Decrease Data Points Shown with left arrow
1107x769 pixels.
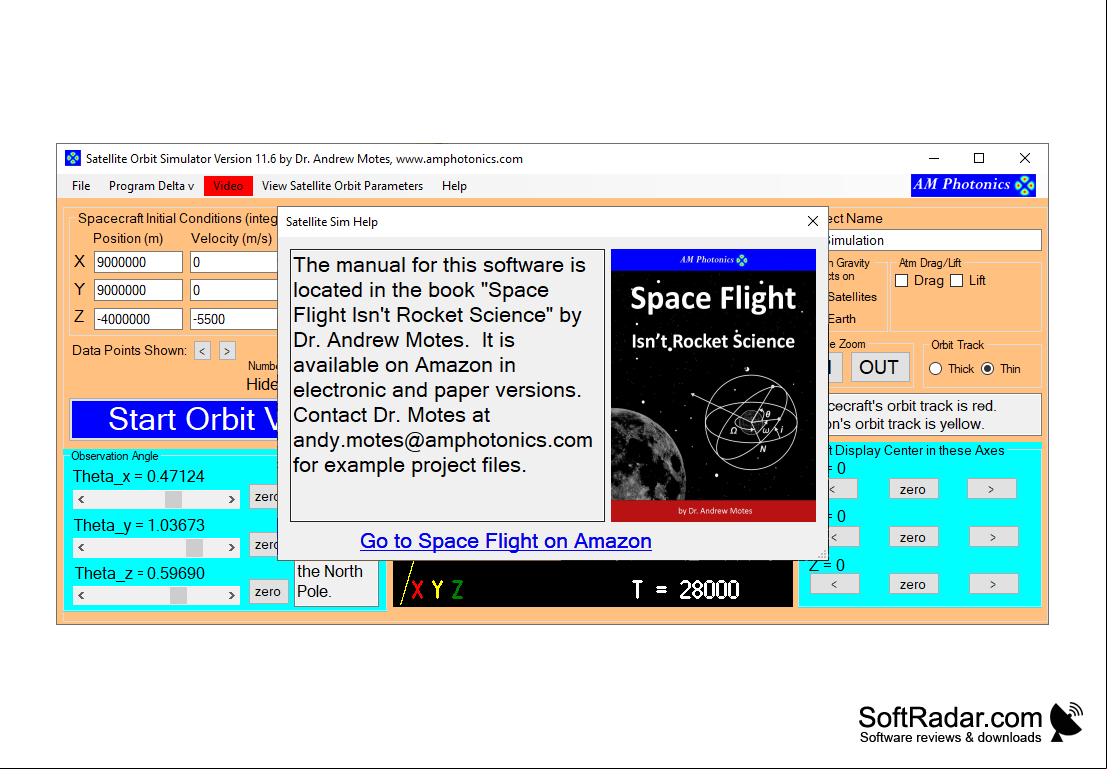[203, 351]
